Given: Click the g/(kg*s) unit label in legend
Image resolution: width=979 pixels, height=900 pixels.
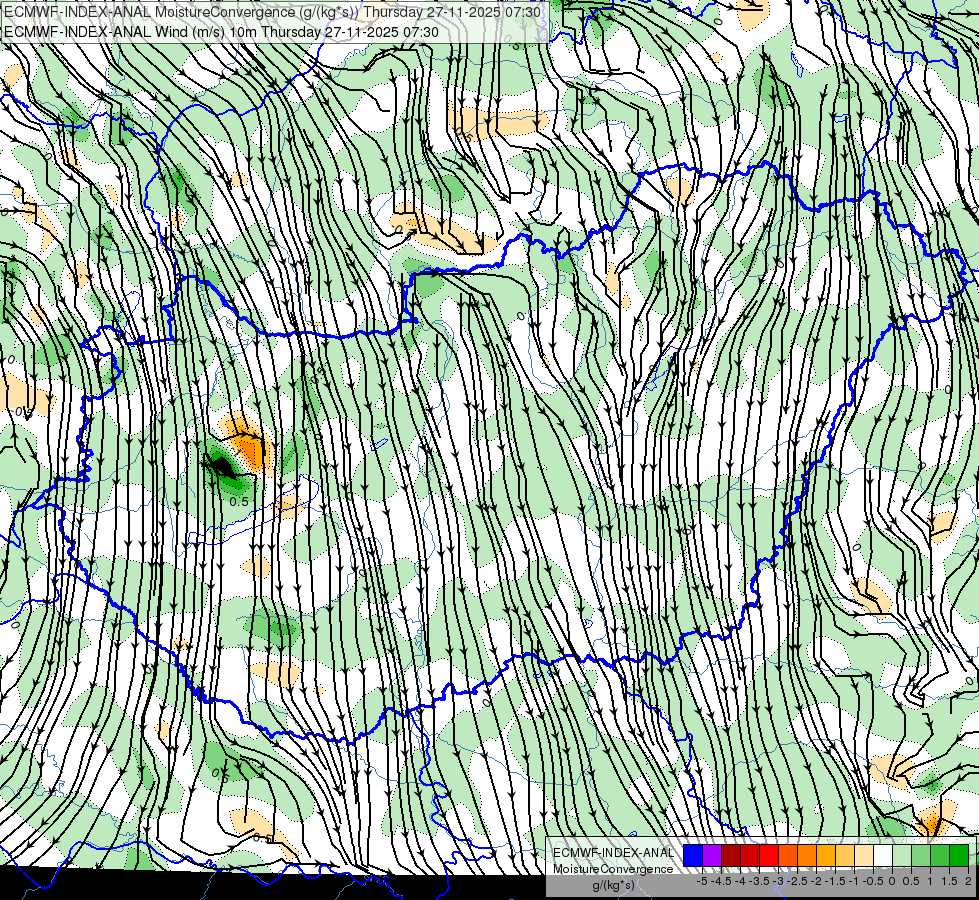Looking at the screenshot, I should coord(614,885).
